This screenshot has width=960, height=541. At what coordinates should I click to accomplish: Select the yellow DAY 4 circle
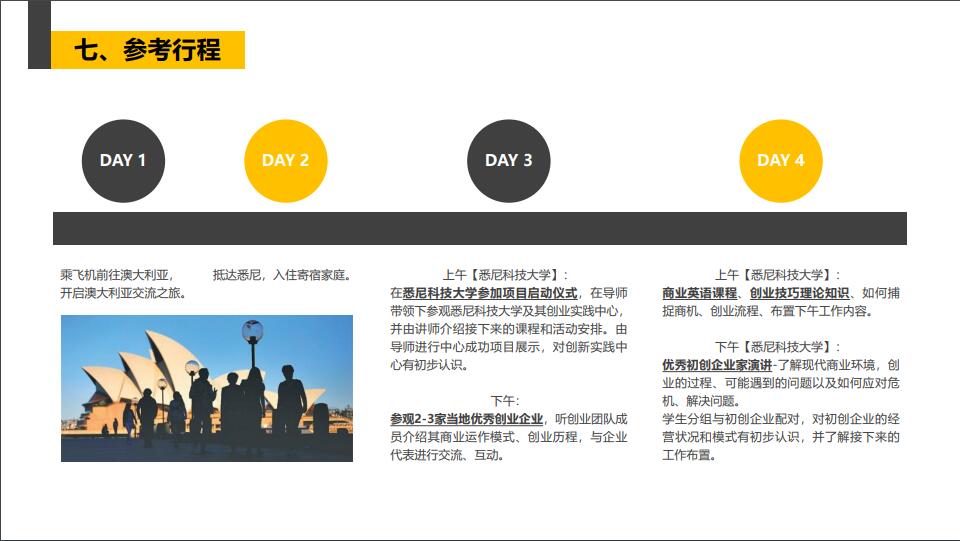[x=781, y=161]
